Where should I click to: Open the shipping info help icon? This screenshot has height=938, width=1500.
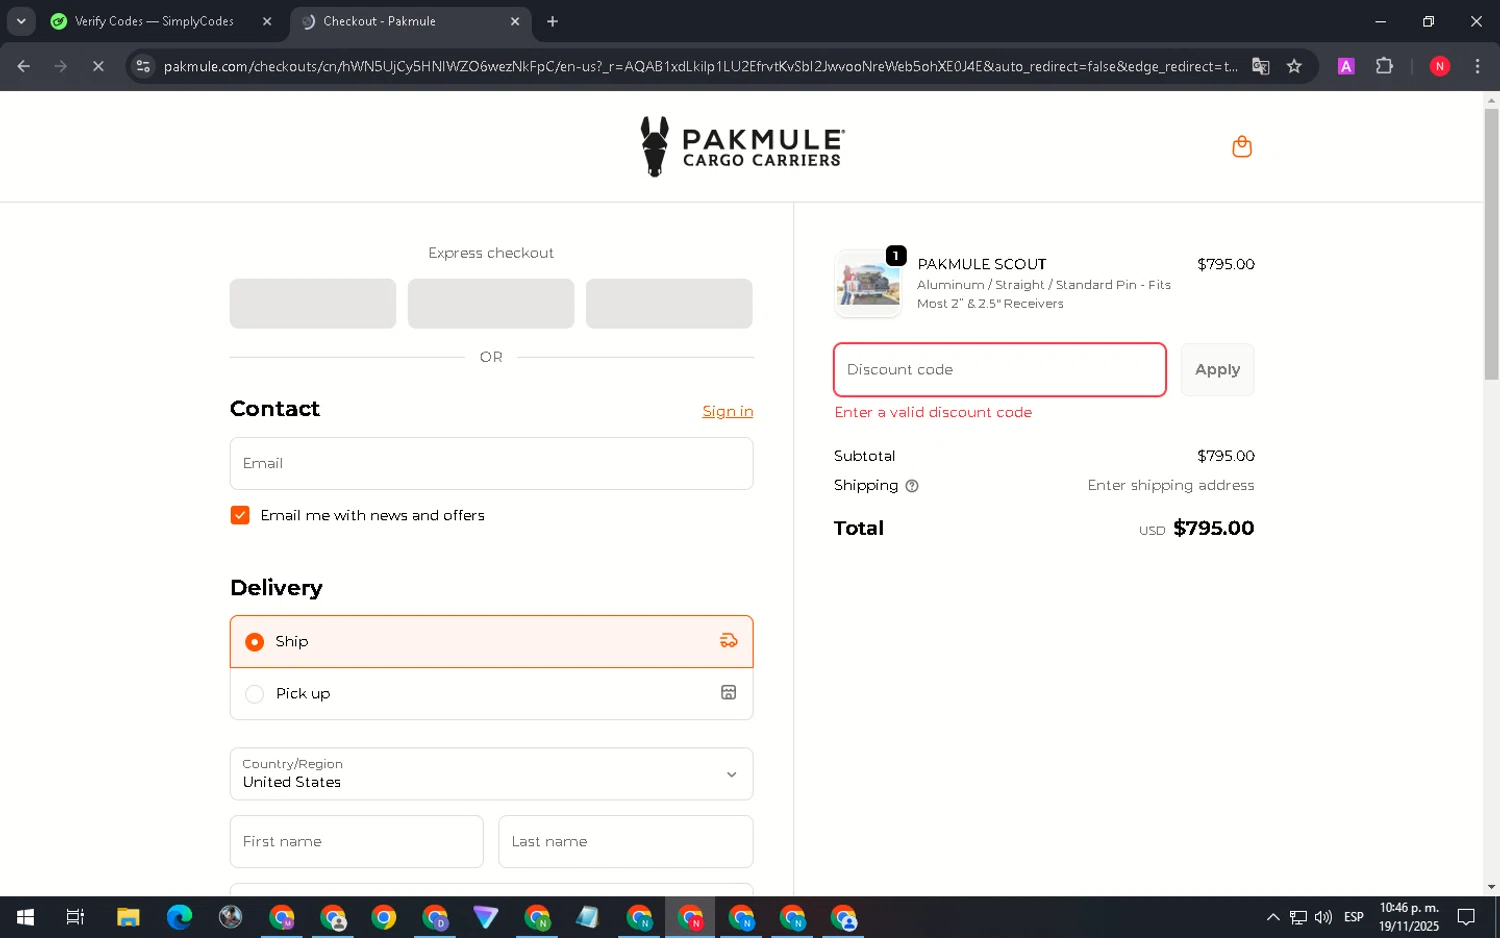[912, 486]
